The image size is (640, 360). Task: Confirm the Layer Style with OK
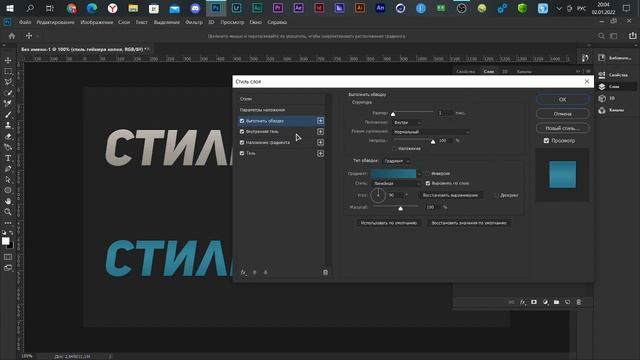[562, 100]
